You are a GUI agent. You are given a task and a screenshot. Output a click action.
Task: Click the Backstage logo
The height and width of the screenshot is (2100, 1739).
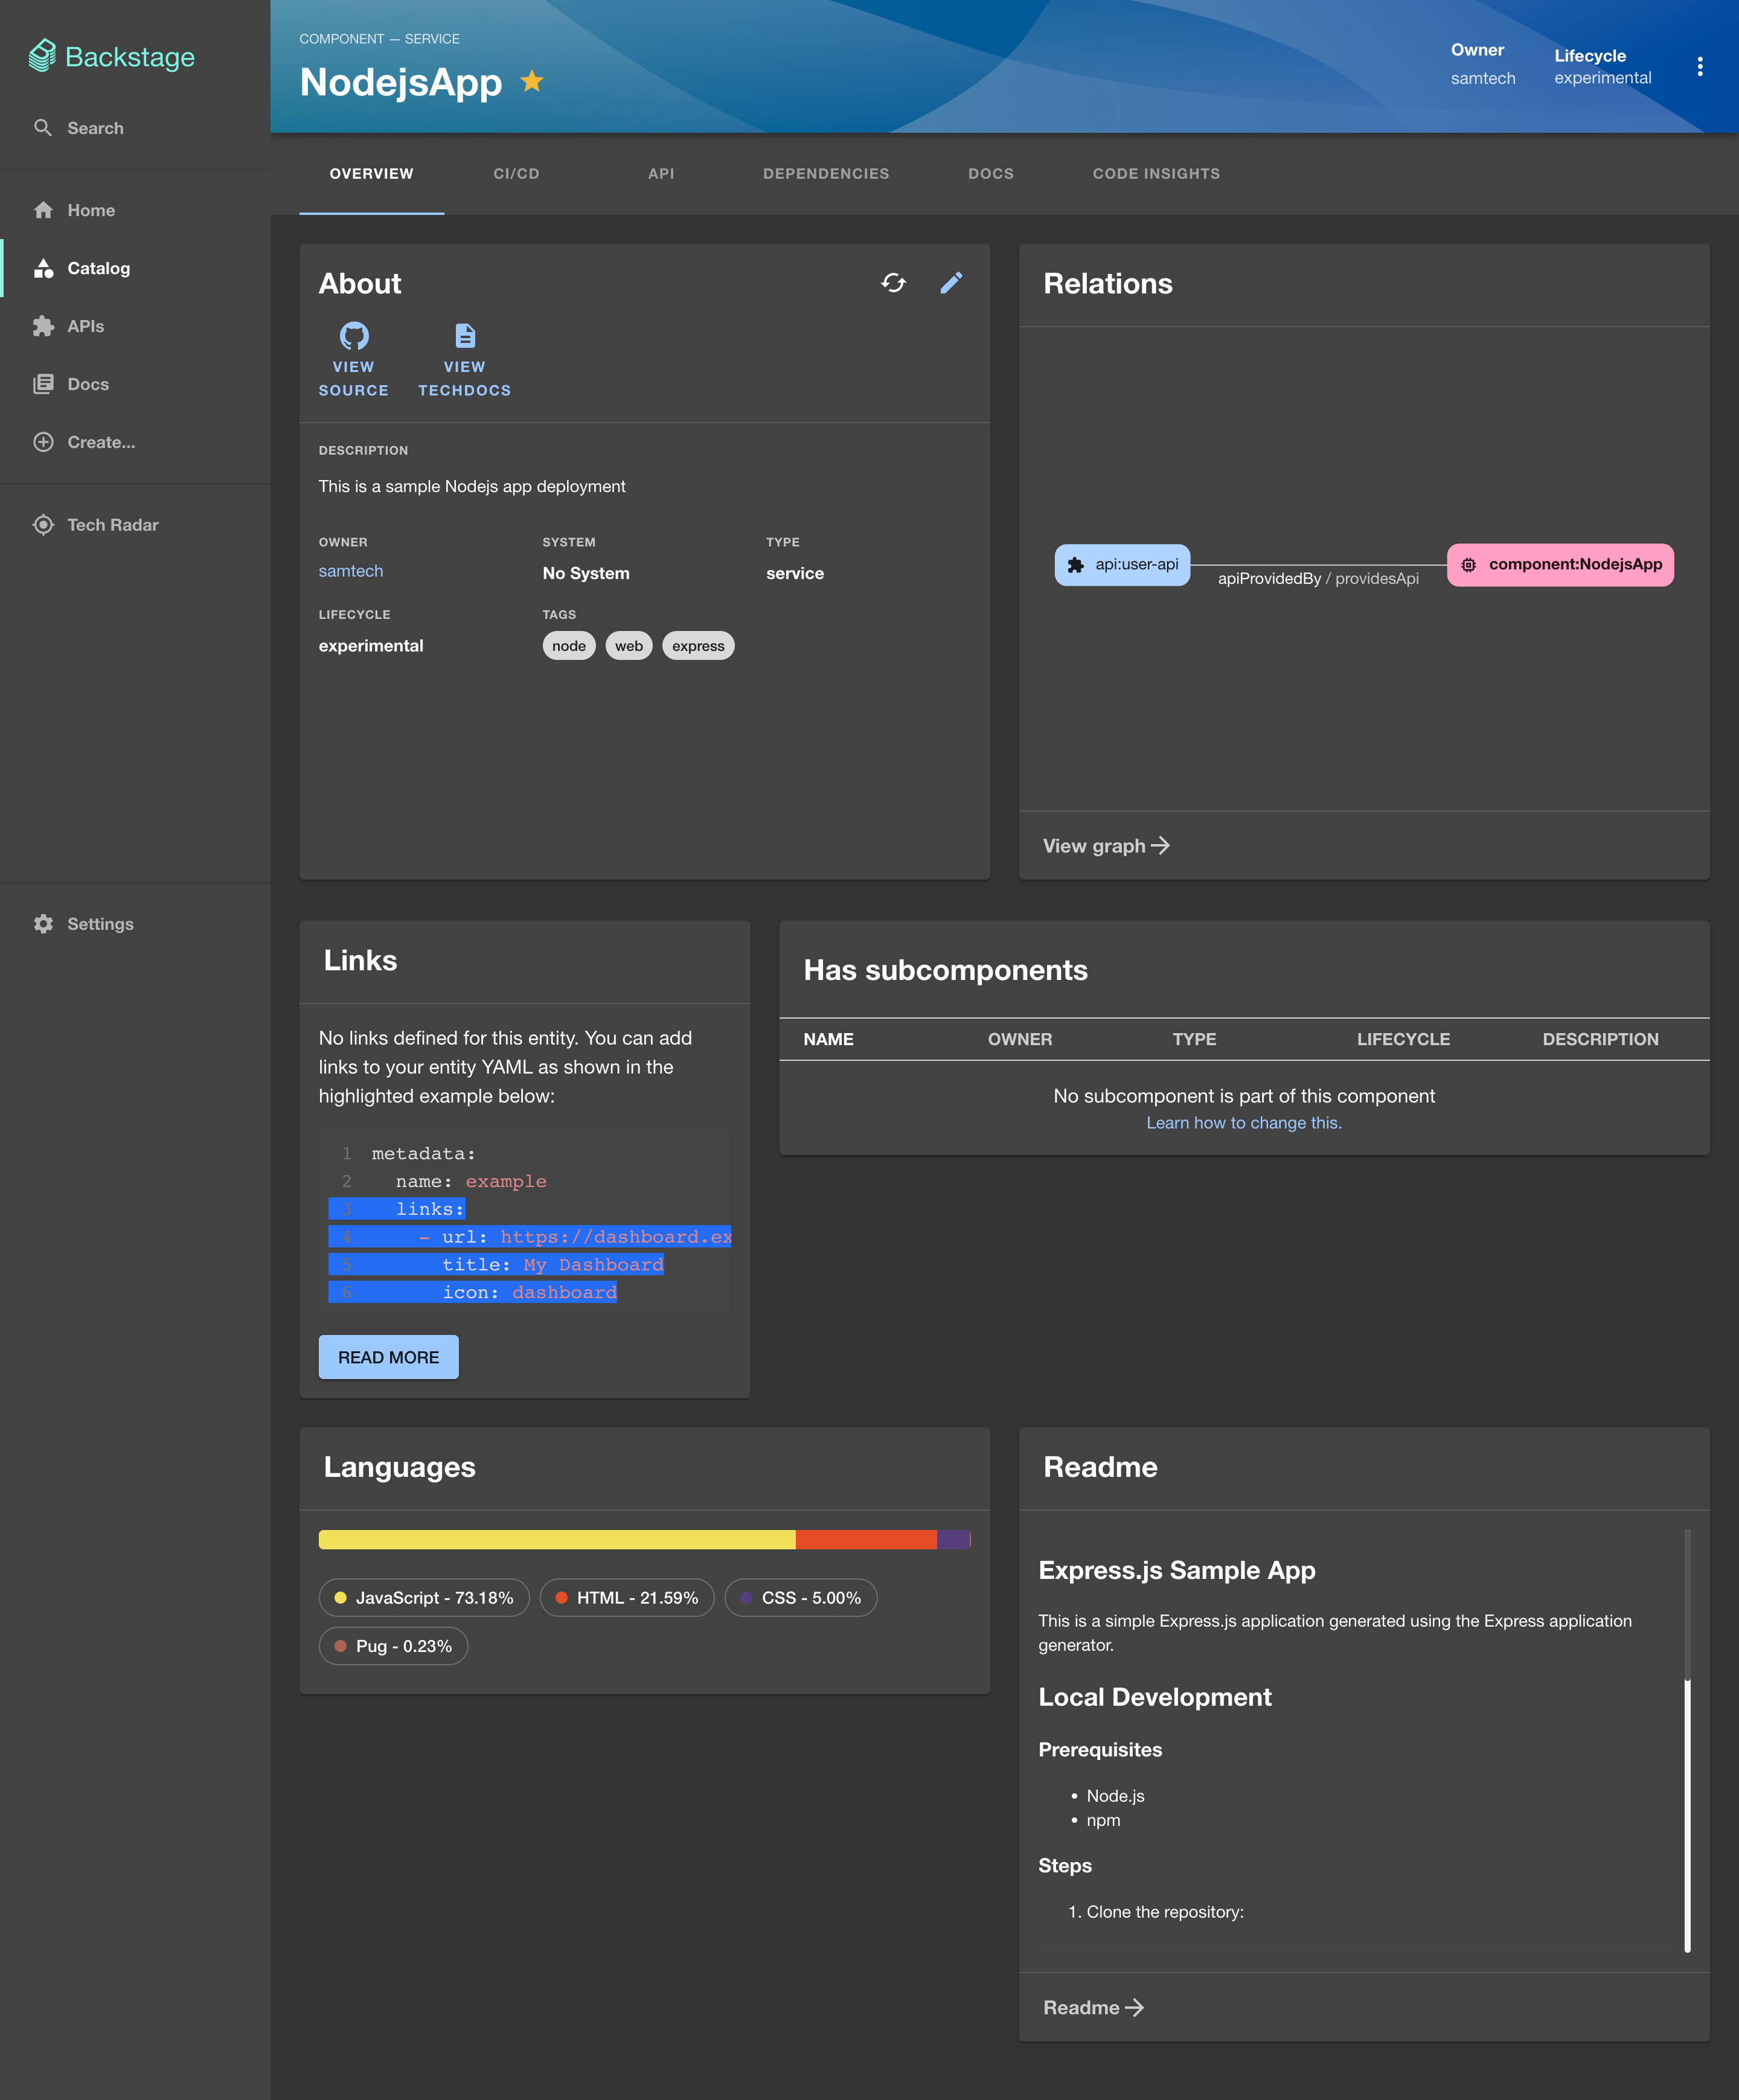[x=111, y=57]
